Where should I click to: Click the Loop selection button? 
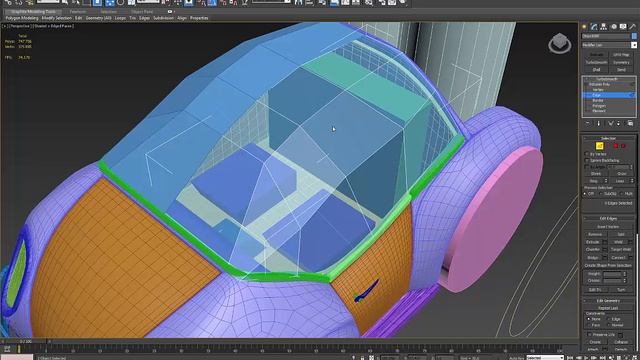(x=620, y=180)
